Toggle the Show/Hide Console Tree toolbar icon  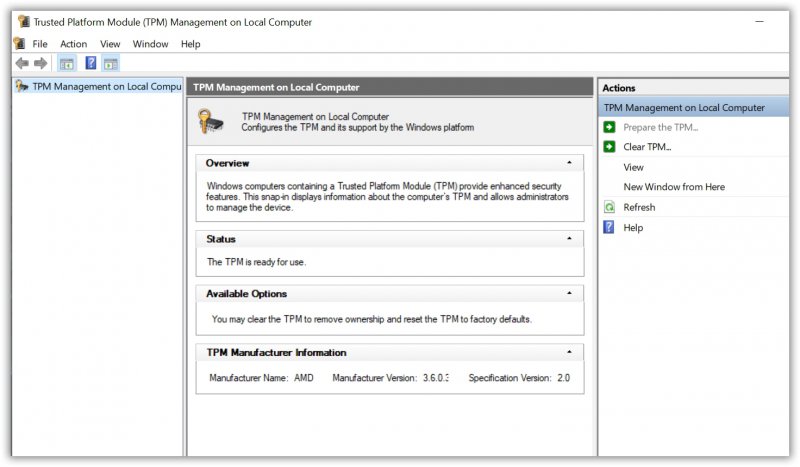(x=67, y=63)
